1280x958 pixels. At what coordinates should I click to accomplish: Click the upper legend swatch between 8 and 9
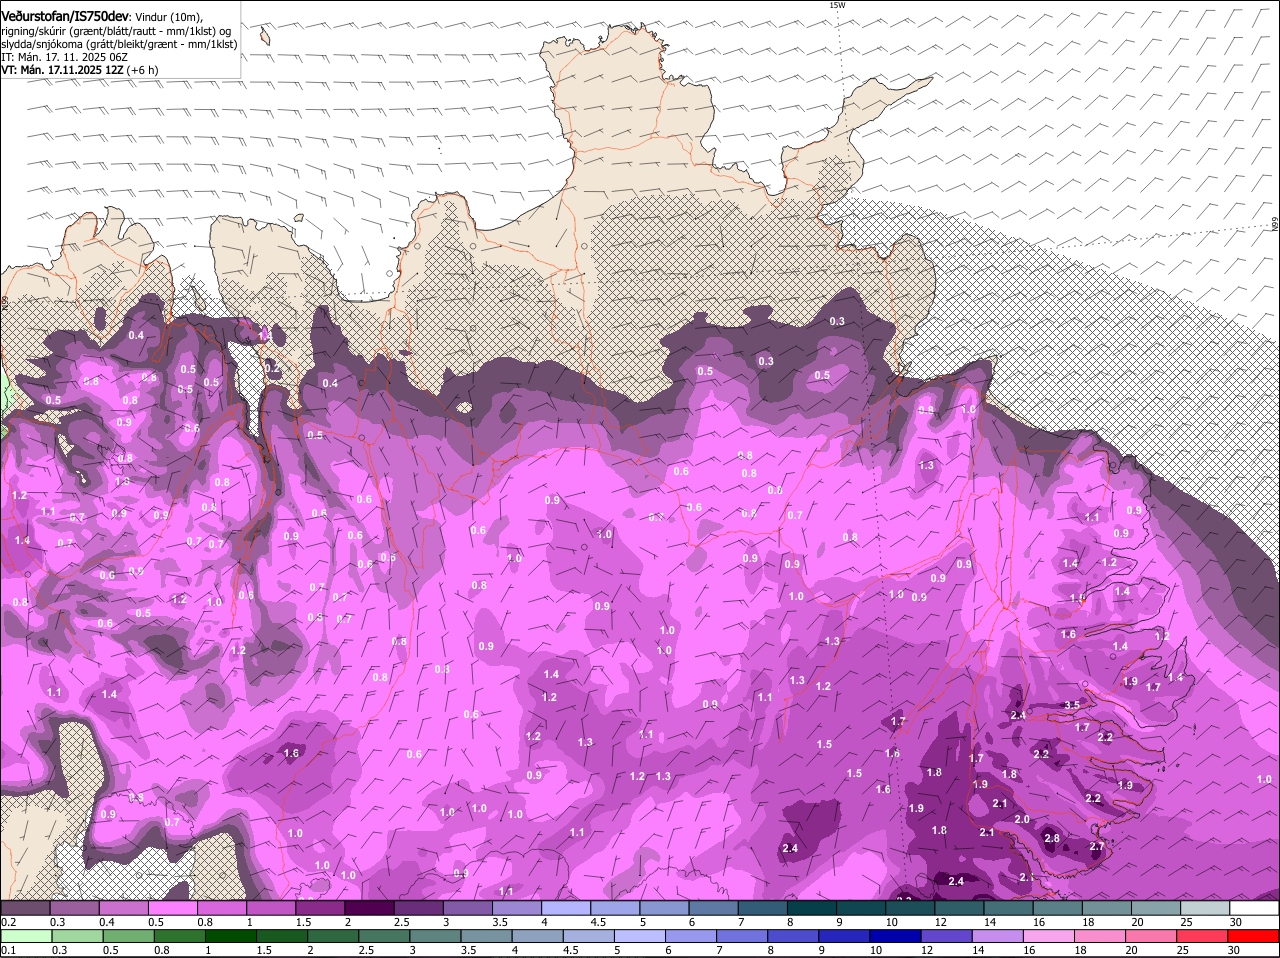[812, 908]
